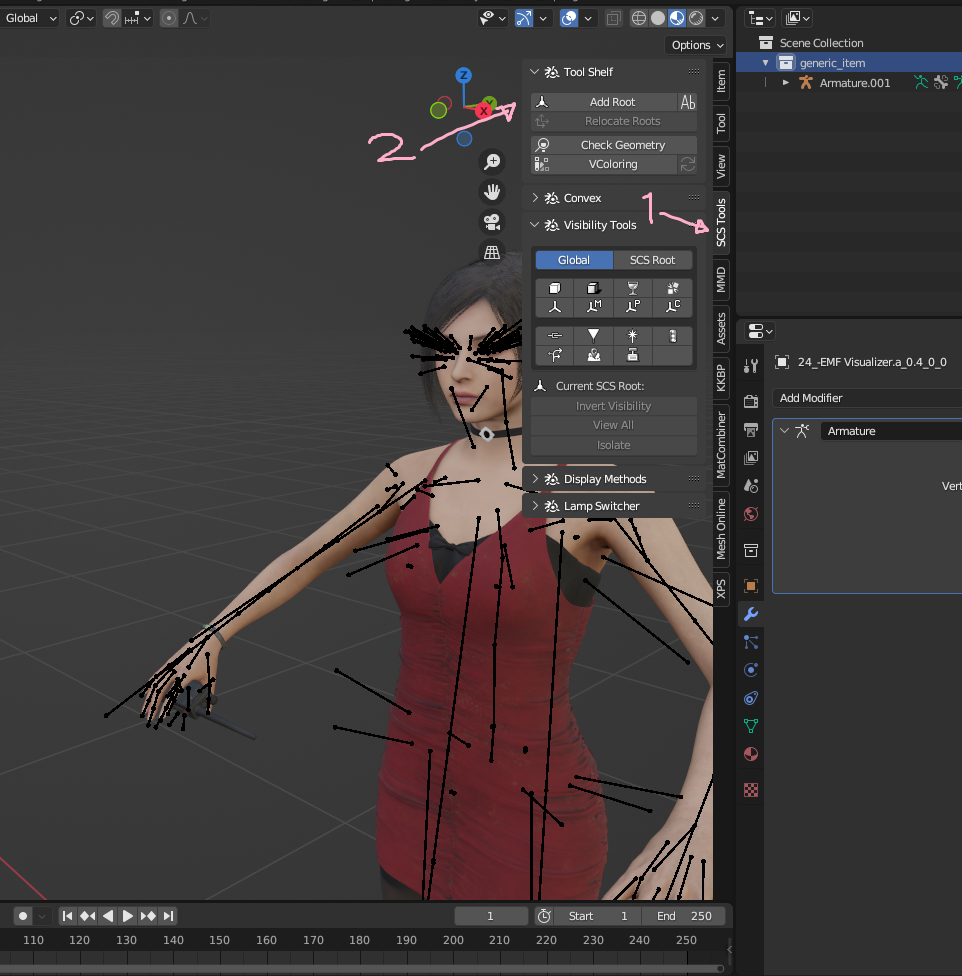
Task: Toggle the camera view icon
Action: pos(492,222)
